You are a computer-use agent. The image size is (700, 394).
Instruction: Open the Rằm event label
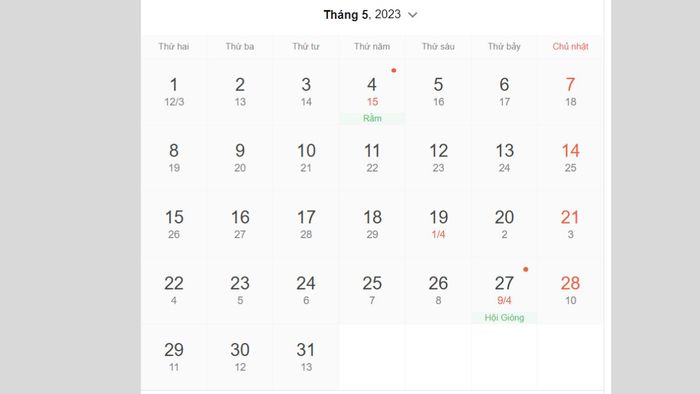(x=372, y=118)
